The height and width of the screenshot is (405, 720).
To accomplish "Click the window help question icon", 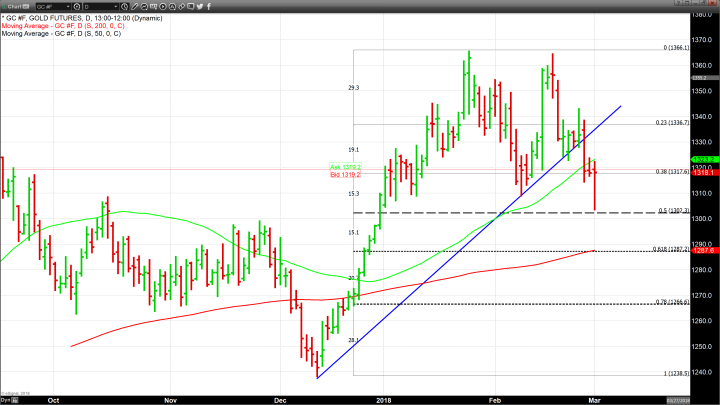I will (678, 3).
